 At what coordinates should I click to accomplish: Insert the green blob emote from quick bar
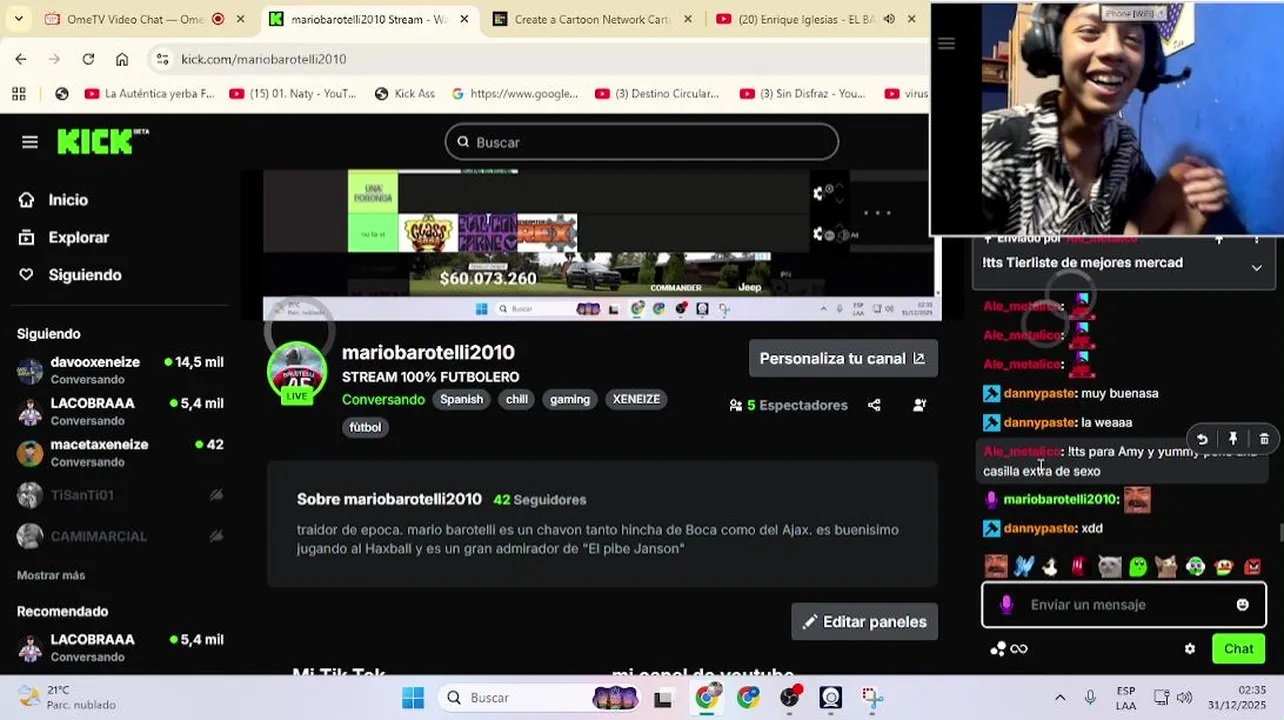(x=1138, y=567)
